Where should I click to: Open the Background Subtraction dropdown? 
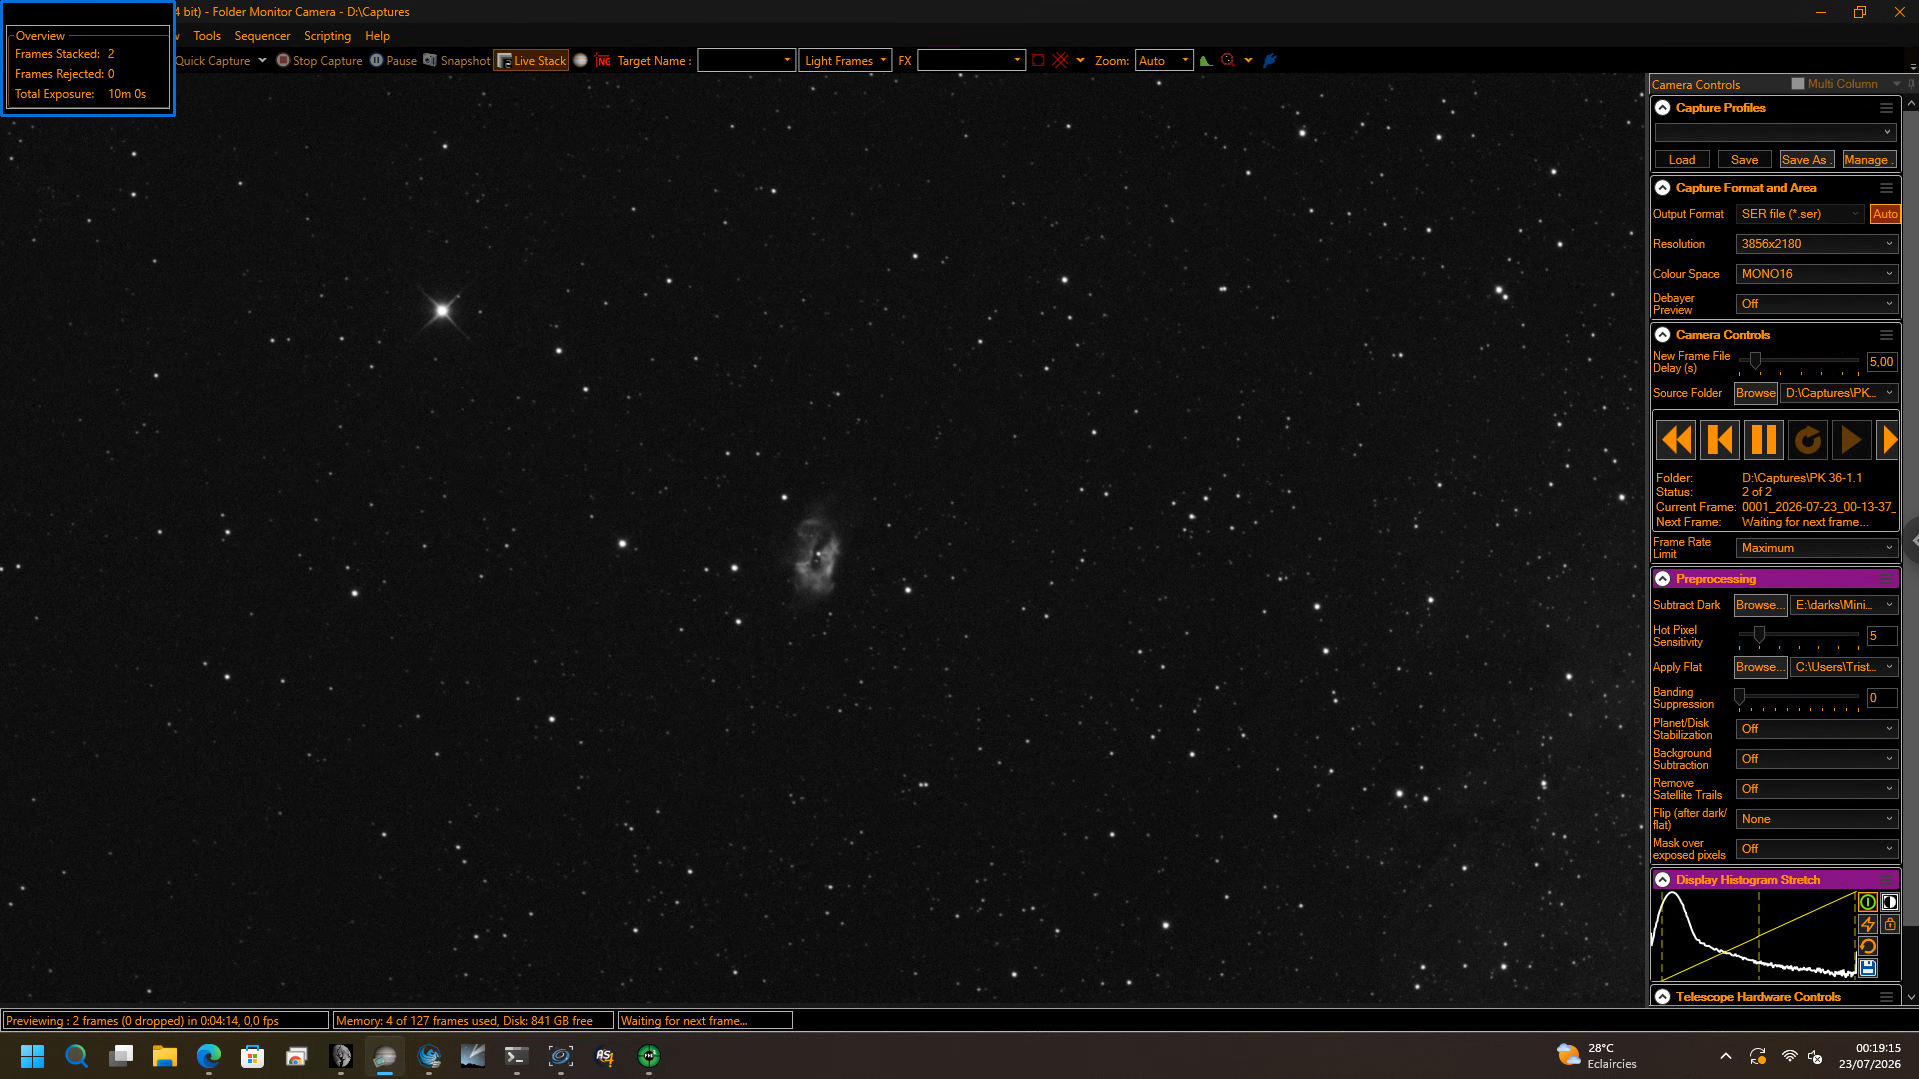1816,759
